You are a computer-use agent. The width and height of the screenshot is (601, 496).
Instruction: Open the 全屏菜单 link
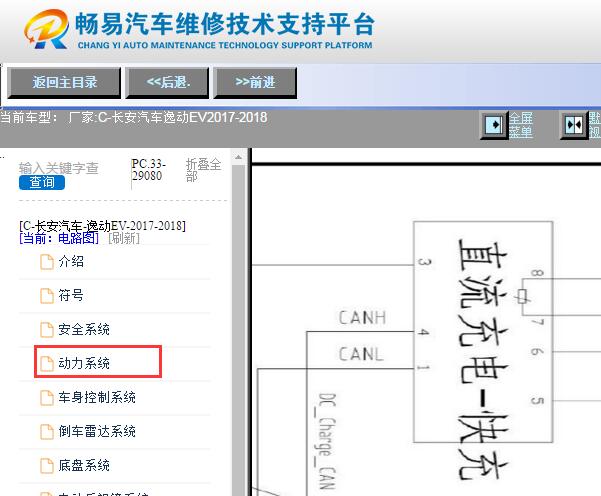coord(521,125)
